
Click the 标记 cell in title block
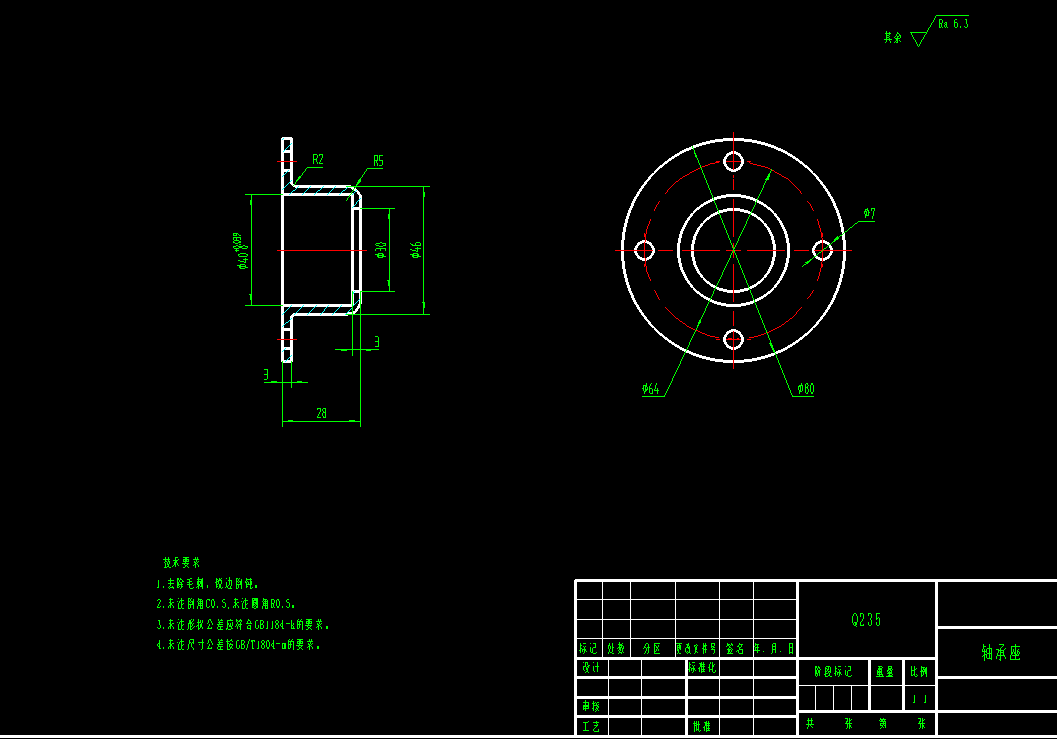[588, 648]
